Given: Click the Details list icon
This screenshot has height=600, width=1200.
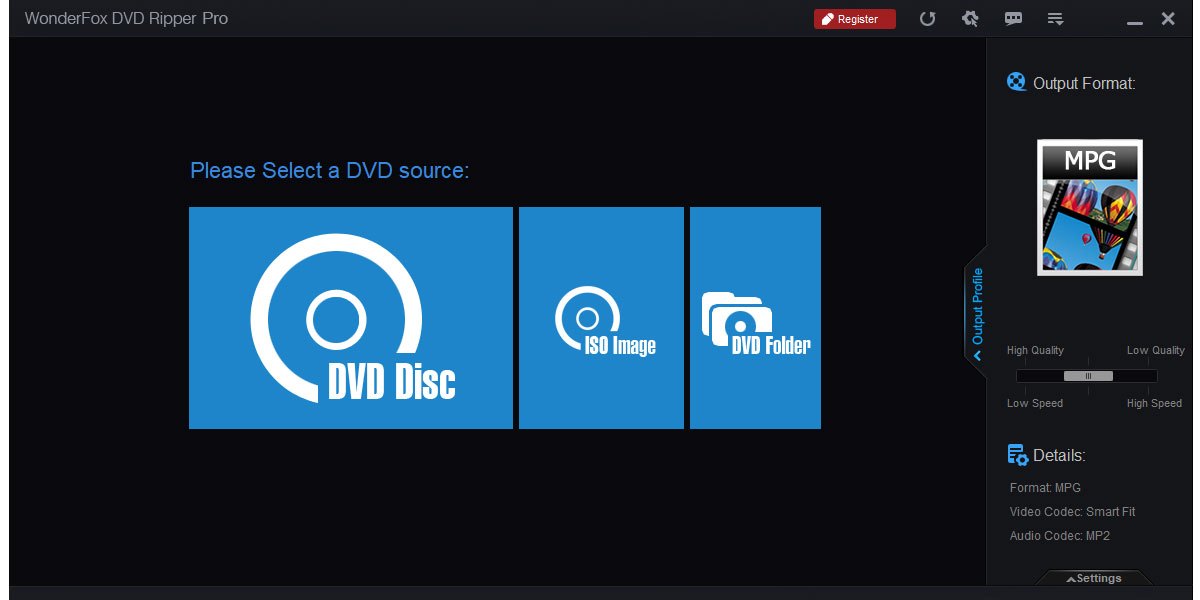Looking at the screenshot, I should (1016, 454).
